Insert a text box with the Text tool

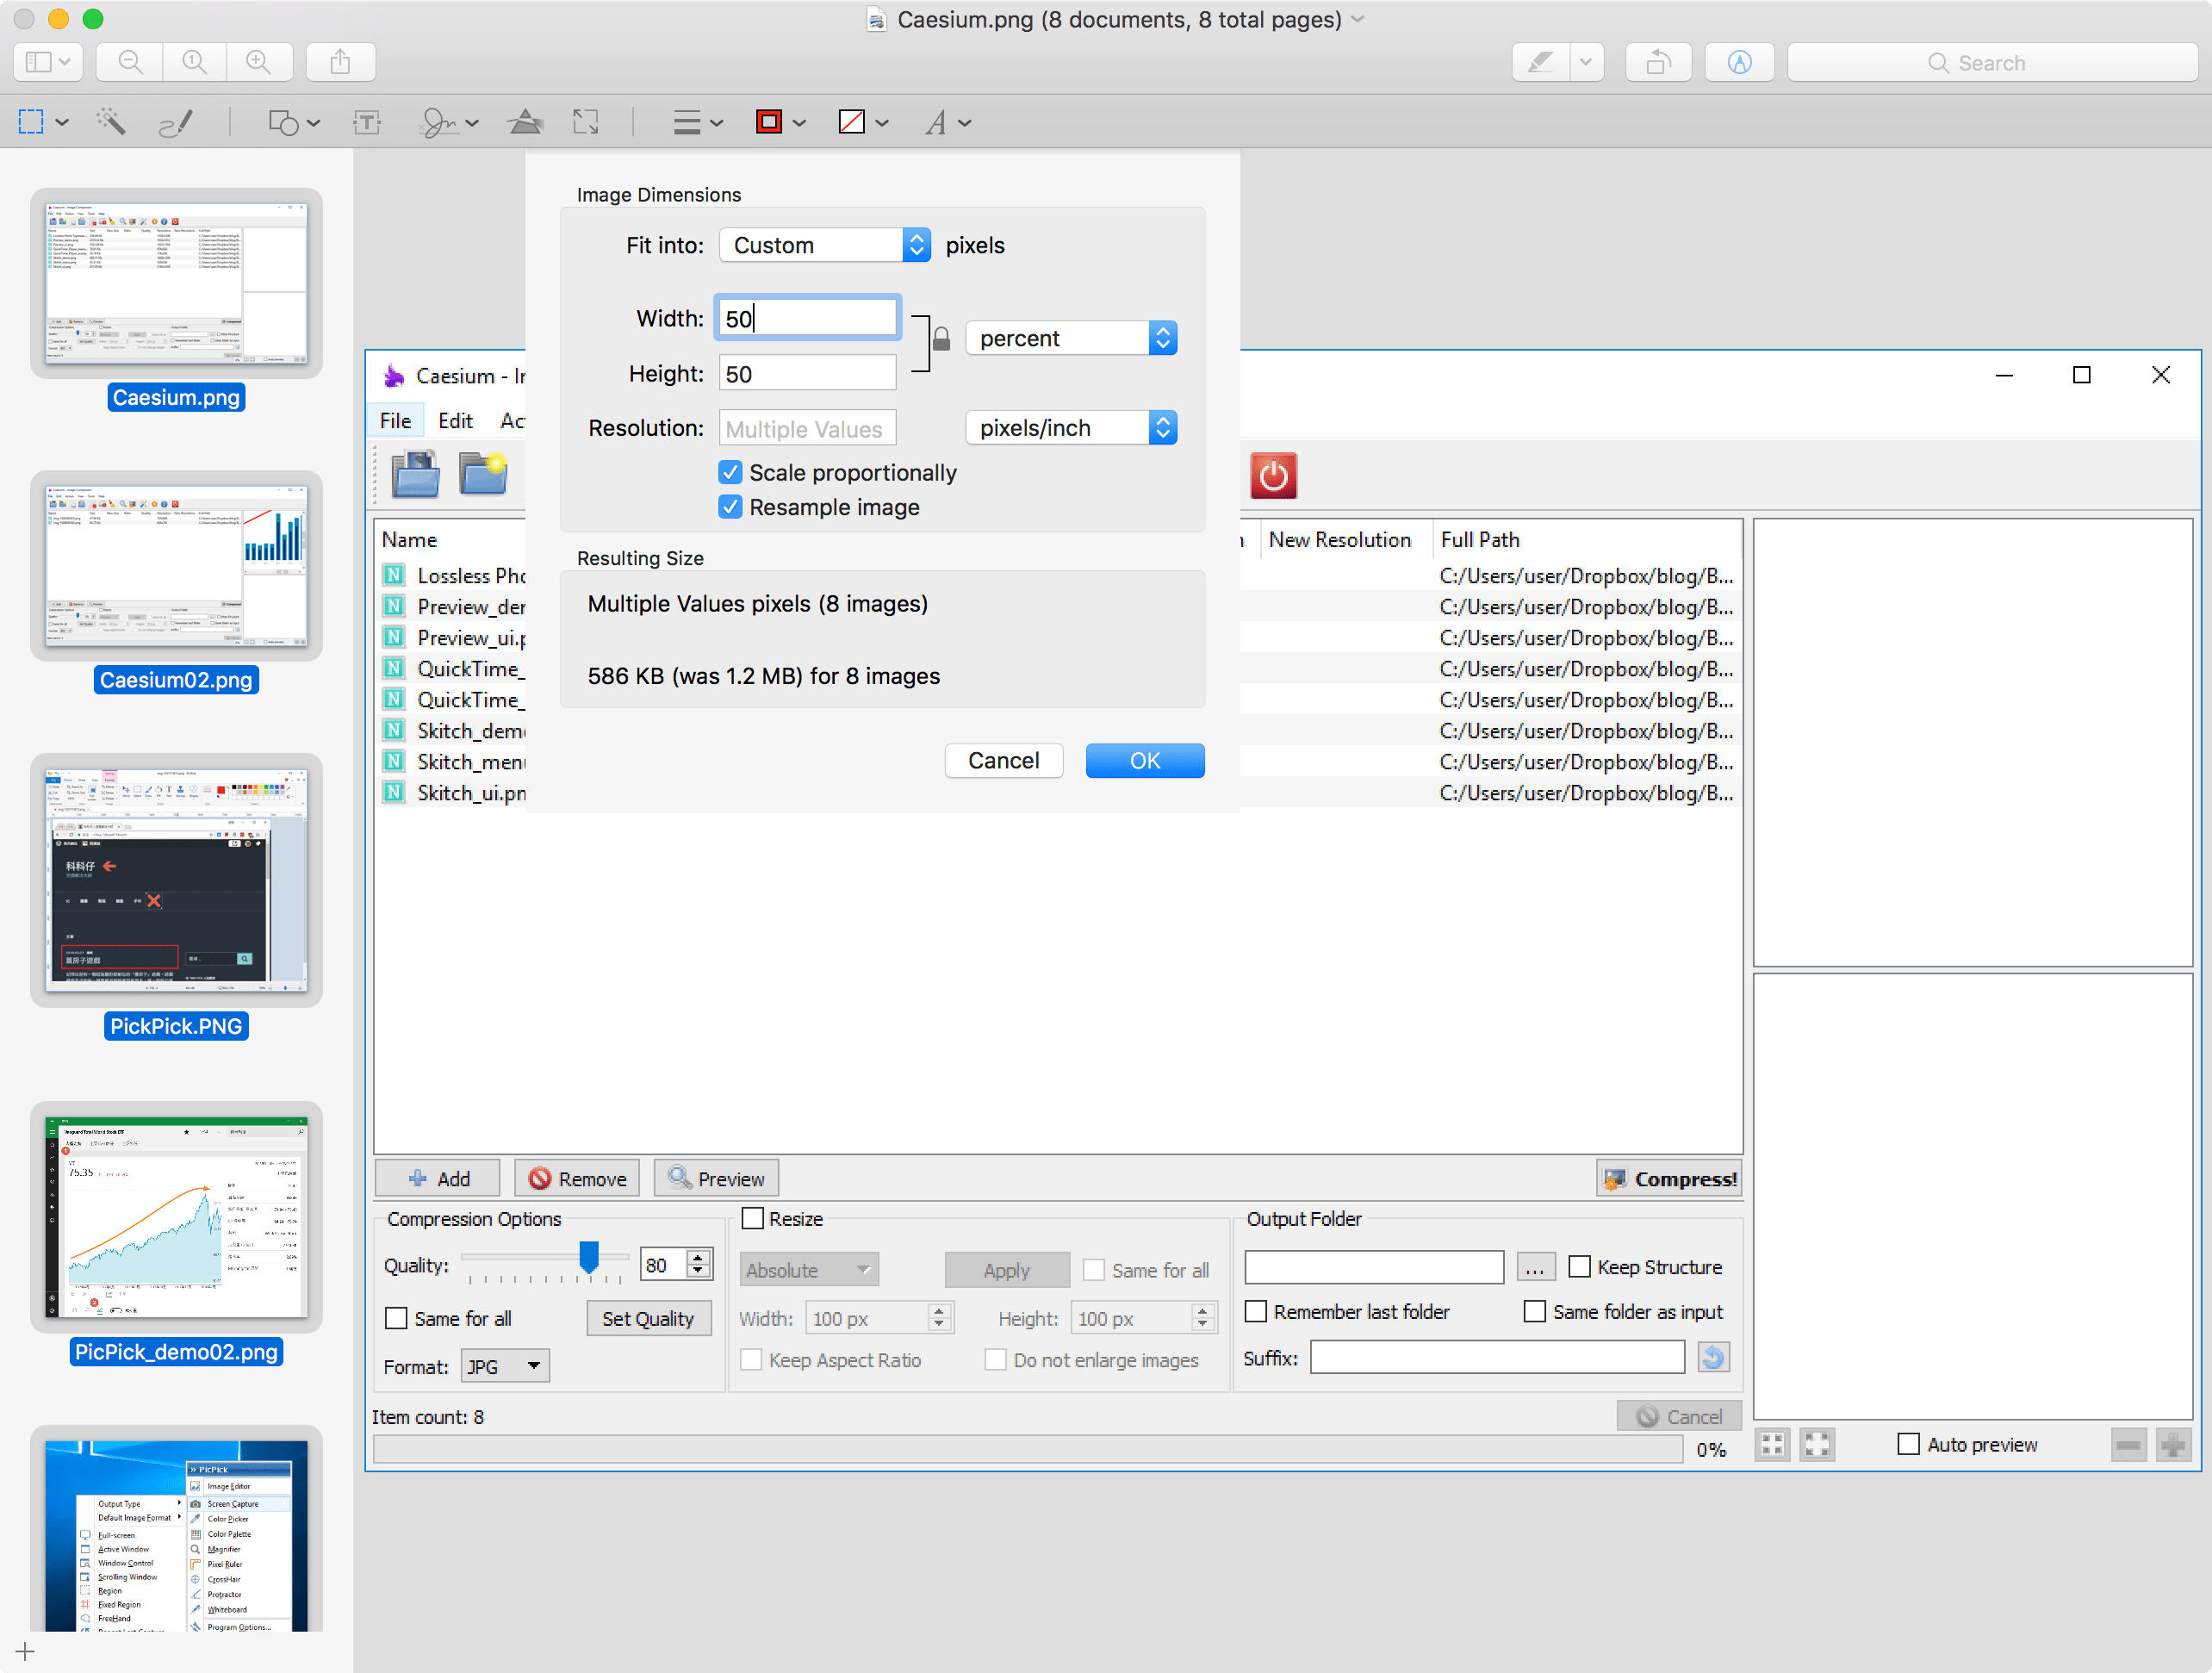367,122
